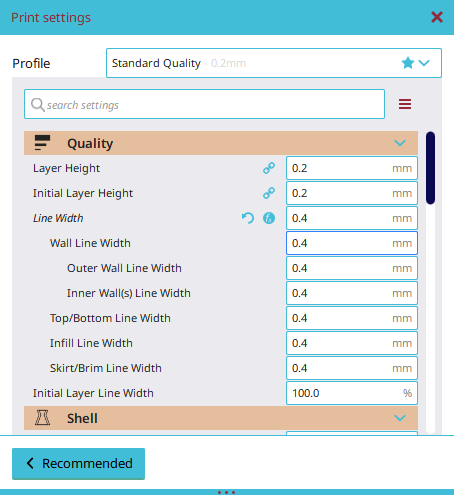Edit the Outer Wall Line Width field

[352, 268]
